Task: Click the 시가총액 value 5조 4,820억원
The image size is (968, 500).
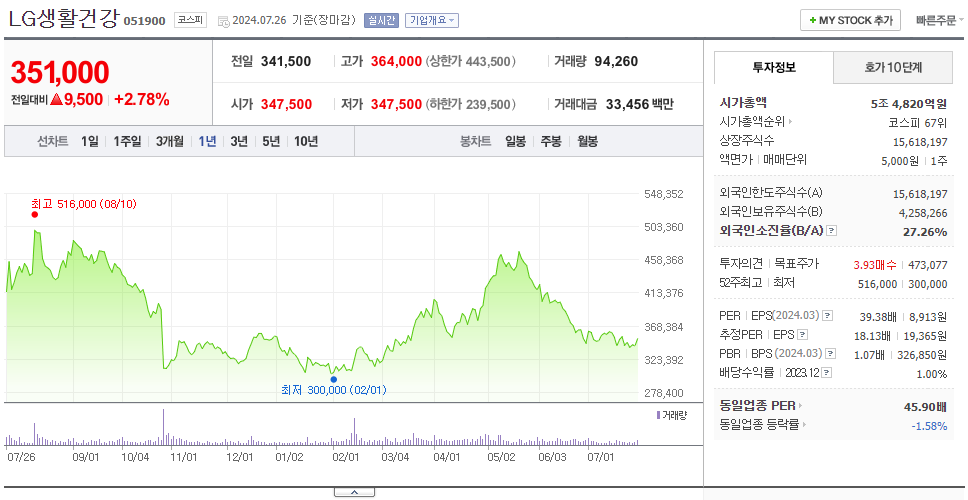Action: [909, 104]
